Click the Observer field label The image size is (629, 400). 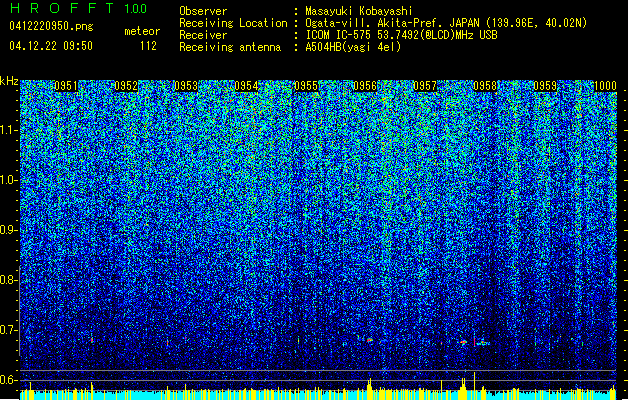click(203, 11)
